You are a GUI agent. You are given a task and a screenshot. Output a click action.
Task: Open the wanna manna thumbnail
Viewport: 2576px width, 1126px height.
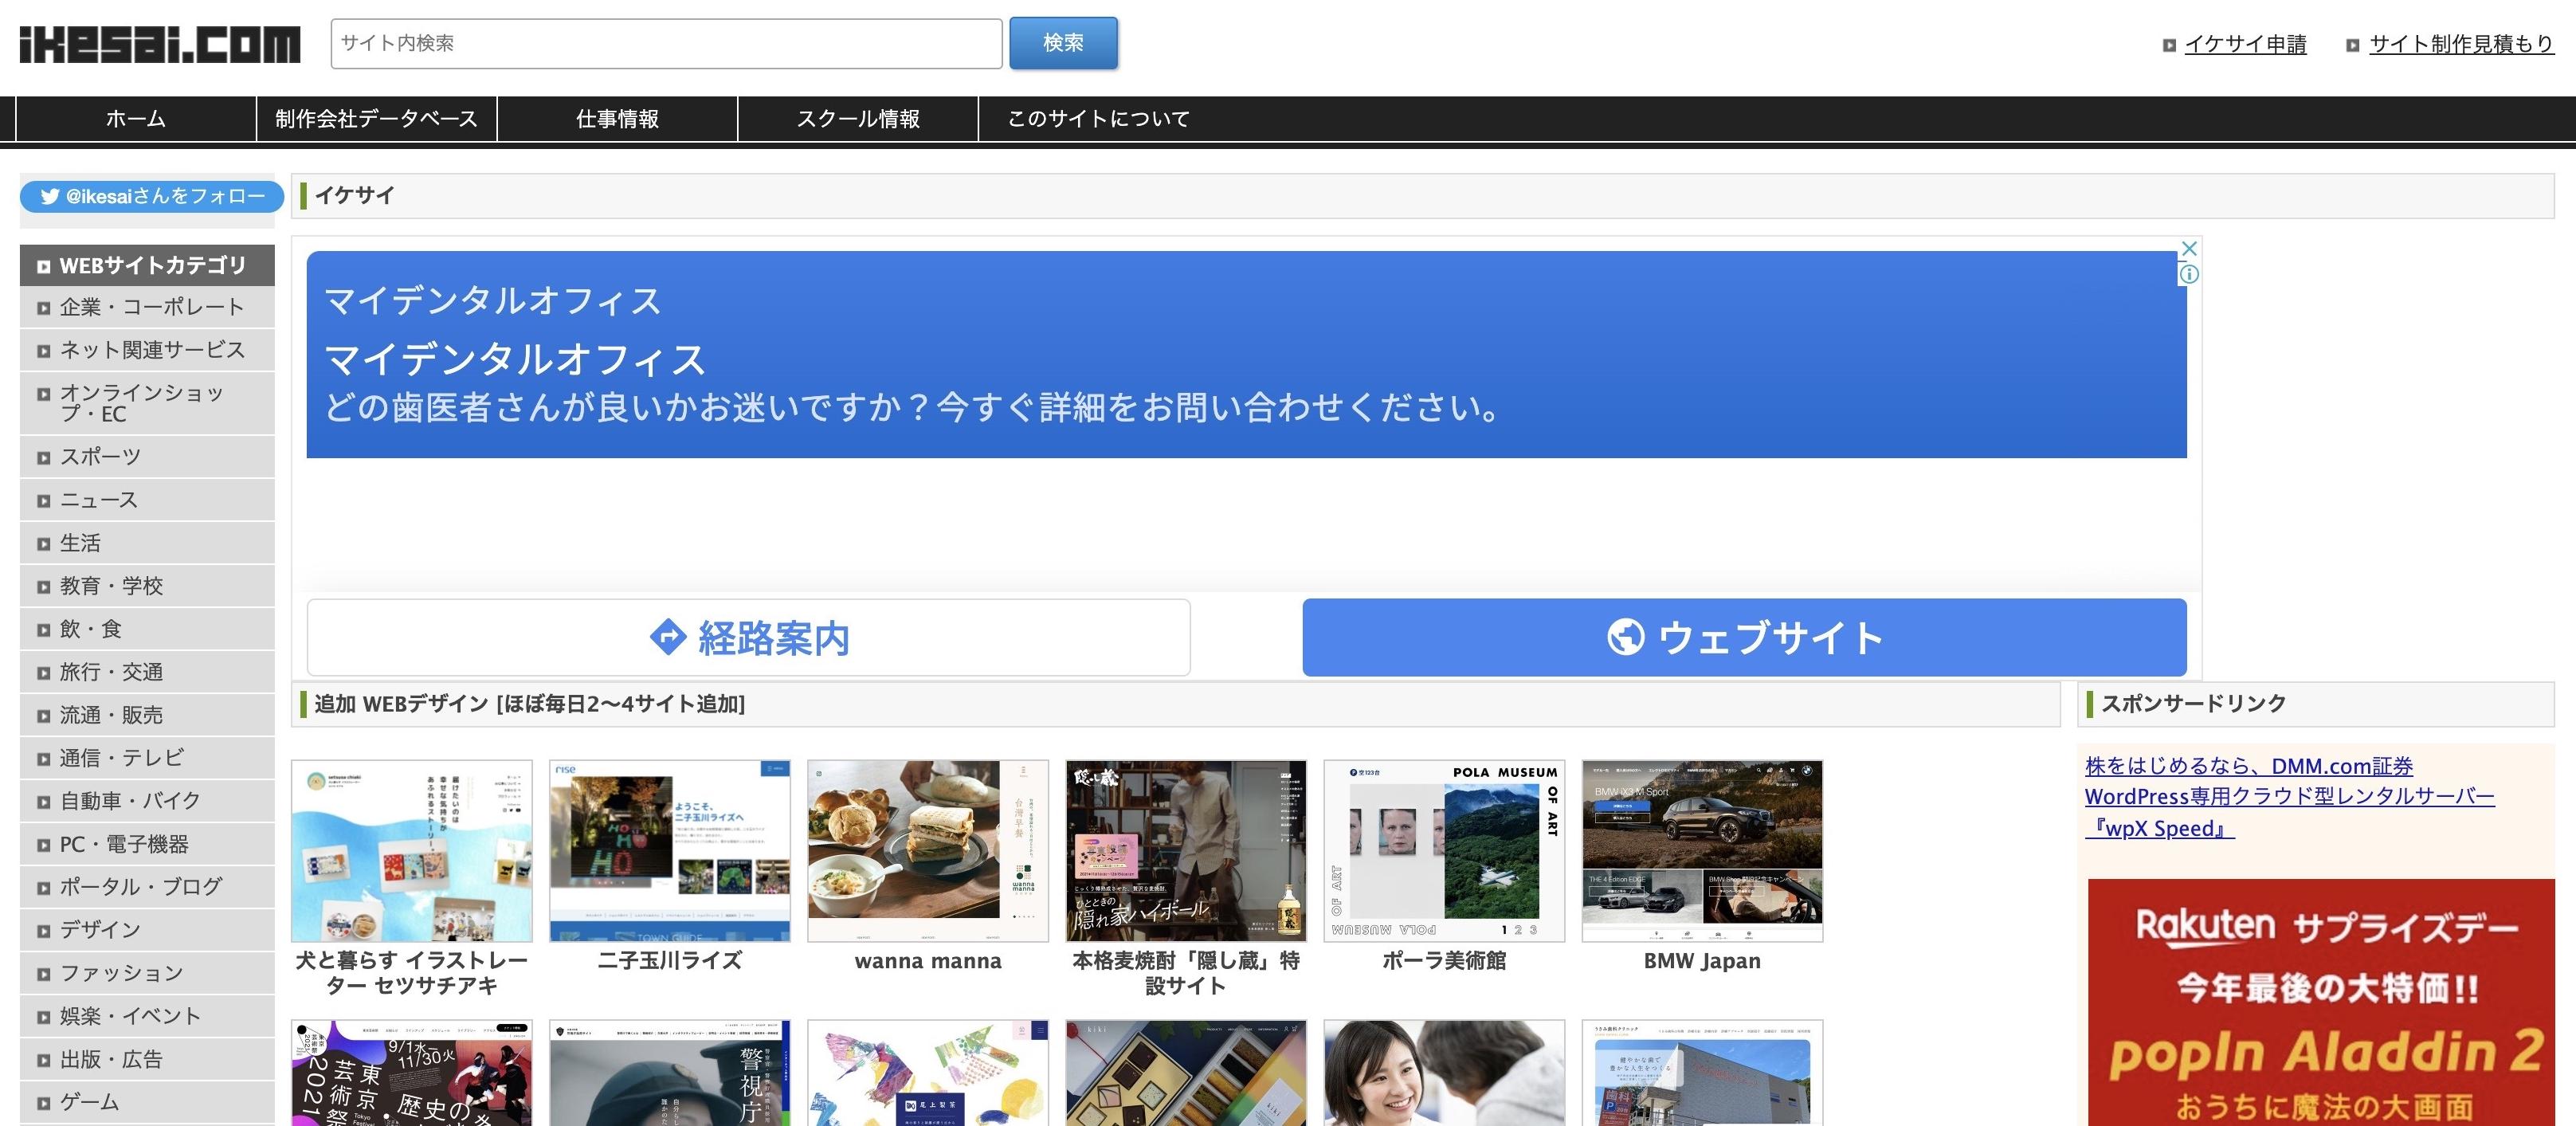(927, 850)
